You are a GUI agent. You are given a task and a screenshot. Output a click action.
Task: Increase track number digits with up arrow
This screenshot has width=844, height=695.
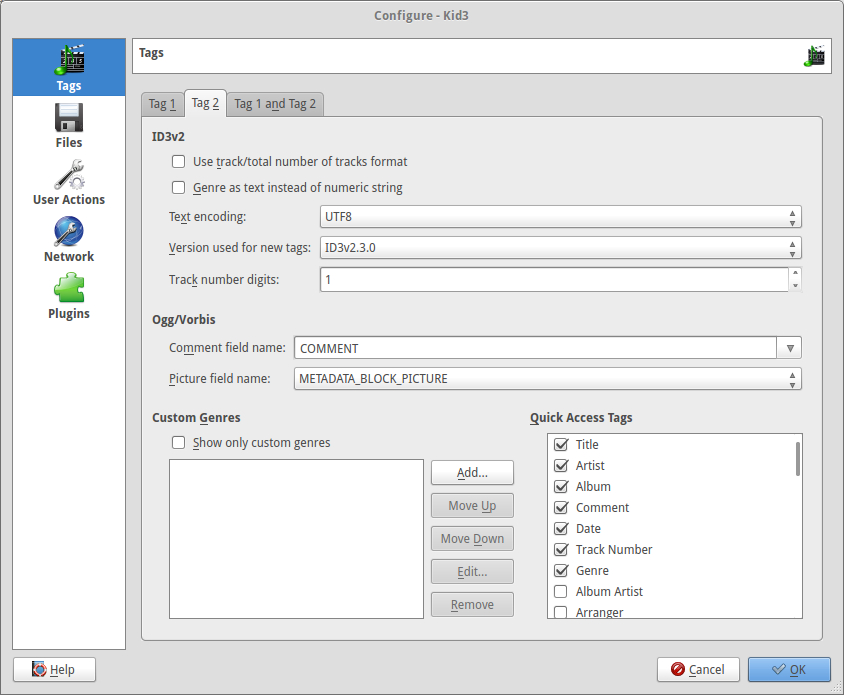coord(795,273)
